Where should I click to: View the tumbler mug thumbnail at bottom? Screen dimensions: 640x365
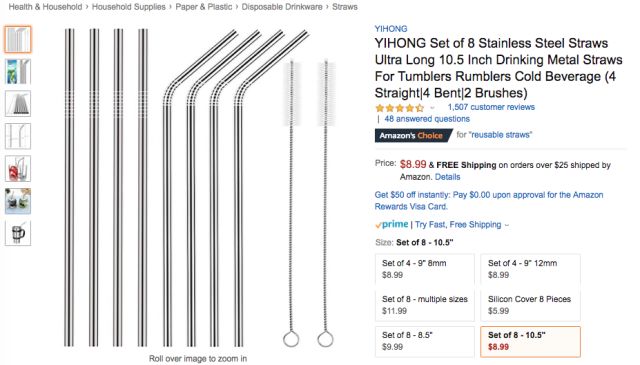click(18, 233)
